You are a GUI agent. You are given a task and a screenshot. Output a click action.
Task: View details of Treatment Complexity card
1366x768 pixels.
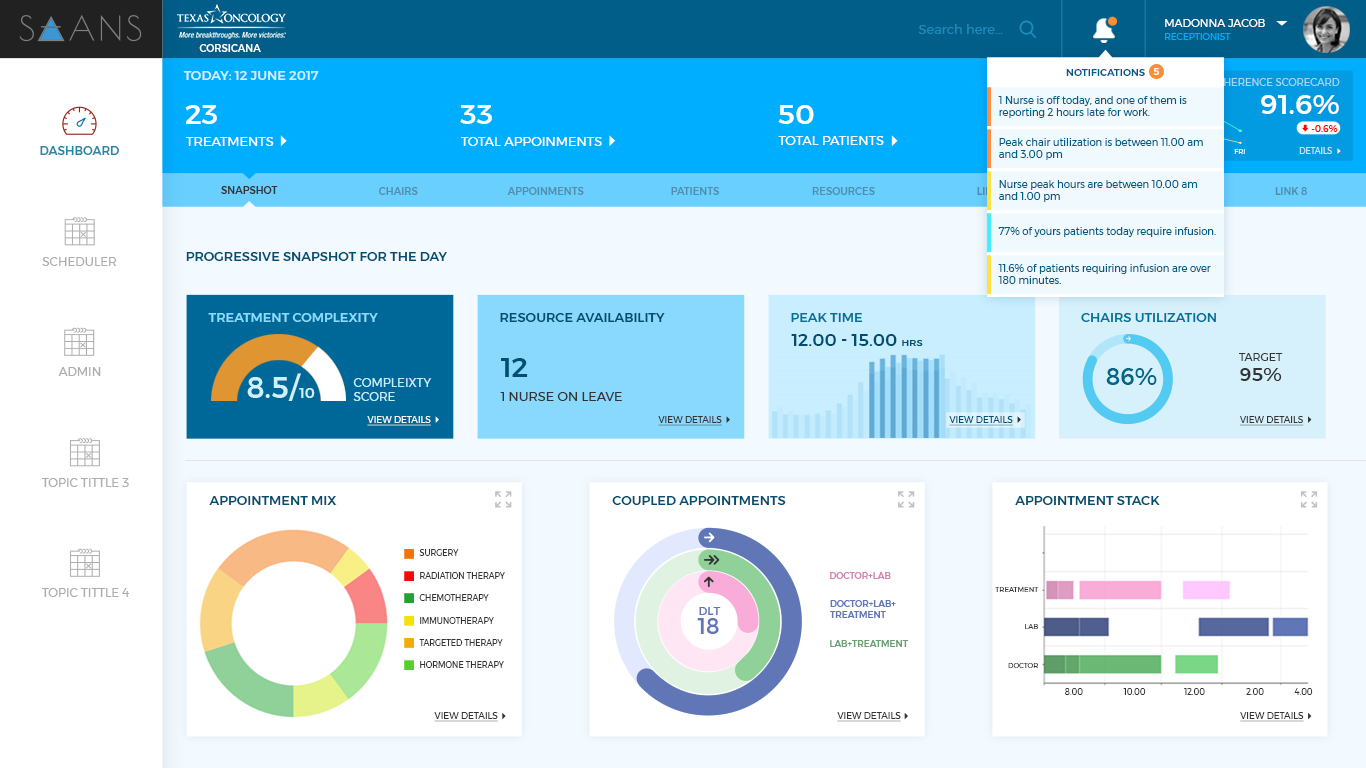point(402,420)
